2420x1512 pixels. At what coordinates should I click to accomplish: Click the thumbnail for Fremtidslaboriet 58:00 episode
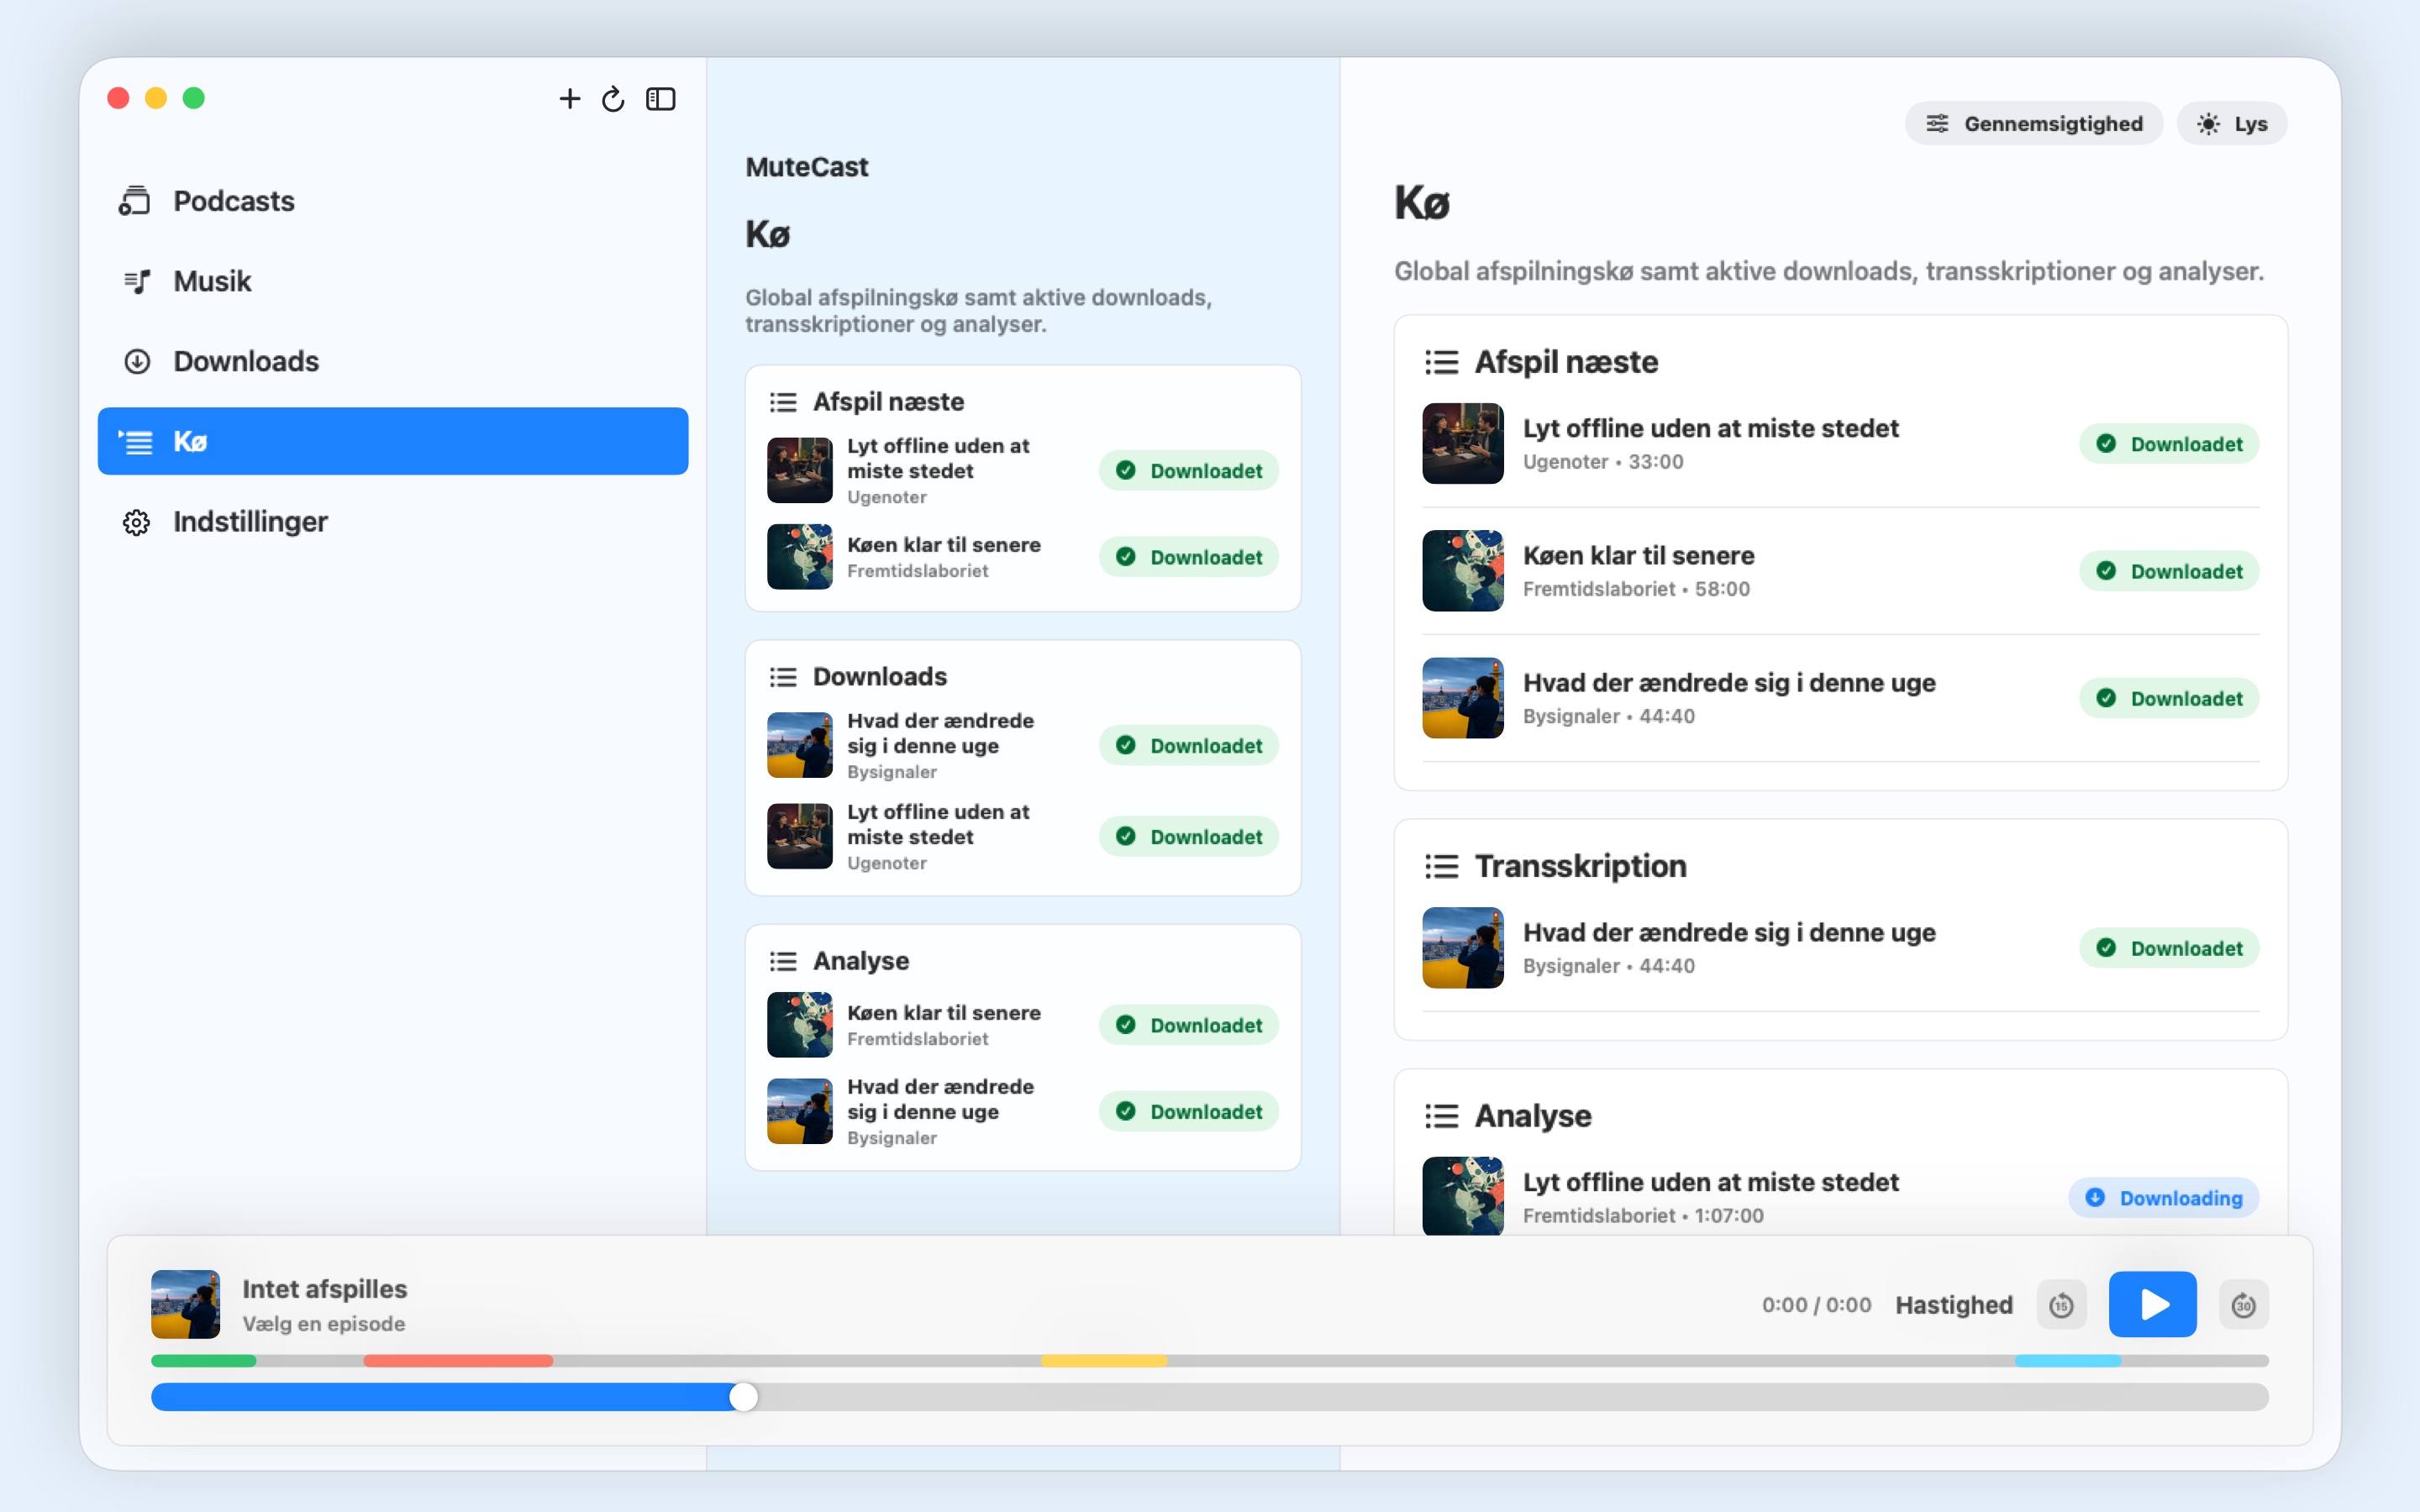pyautogui.click(x=1462, y=571)
